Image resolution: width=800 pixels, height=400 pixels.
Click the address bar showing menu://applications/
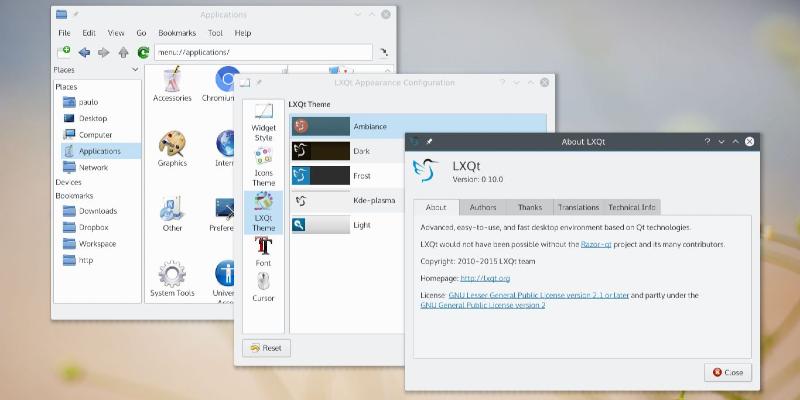[x=260, y=52]
